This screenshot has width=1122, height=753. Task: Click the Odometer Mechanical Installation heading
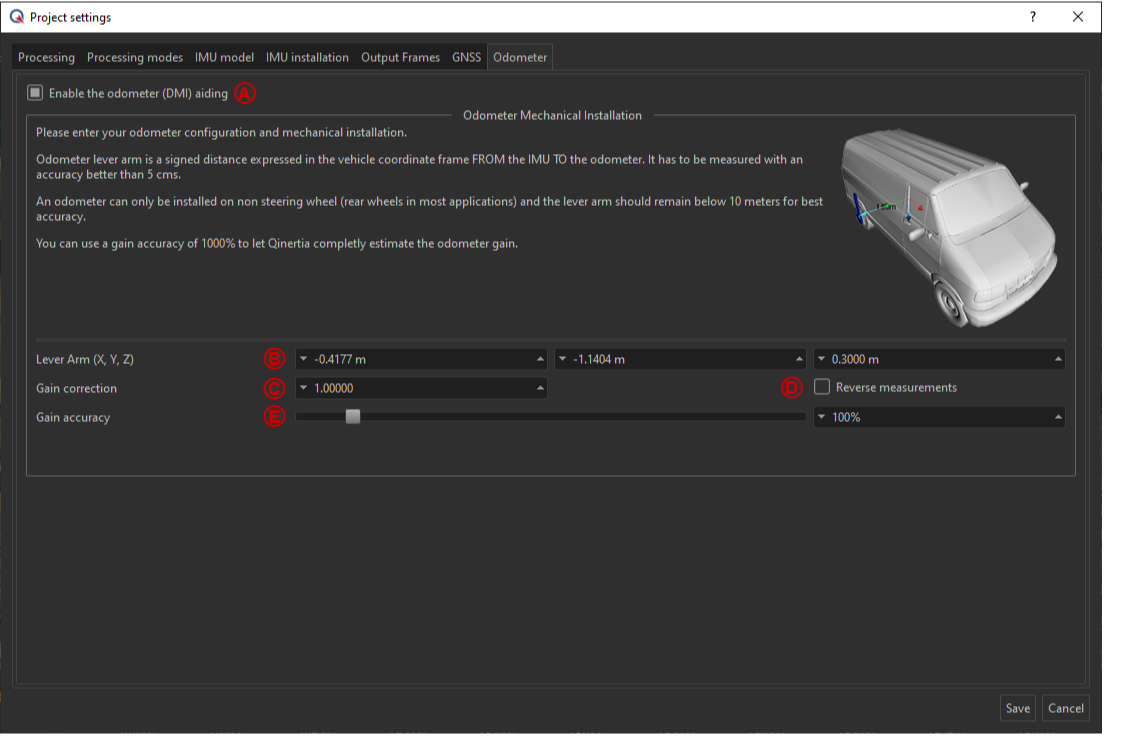(x=552, y=115)
